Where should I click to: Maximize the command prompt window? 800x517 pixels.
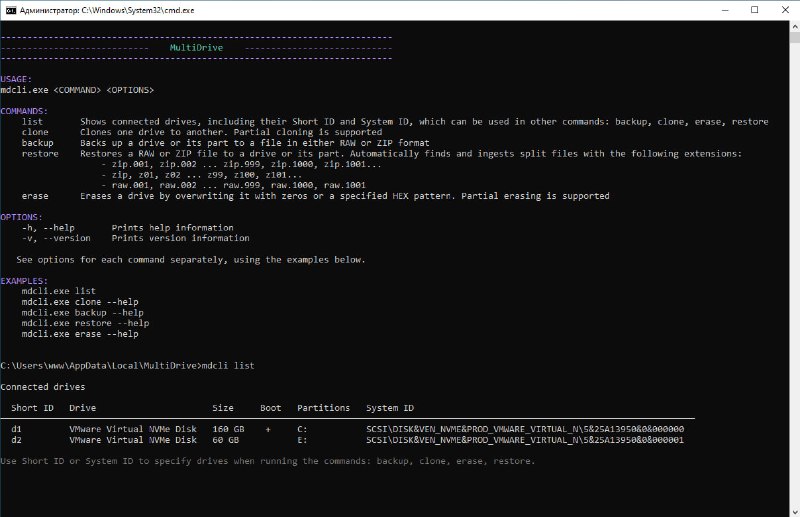[755, 10]
